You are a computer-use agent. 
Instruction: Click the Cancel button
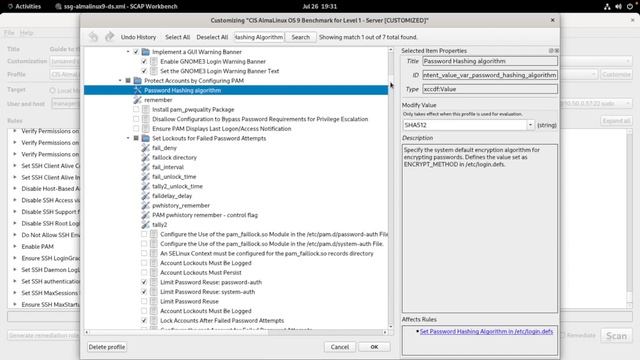[x=340, y=347]
